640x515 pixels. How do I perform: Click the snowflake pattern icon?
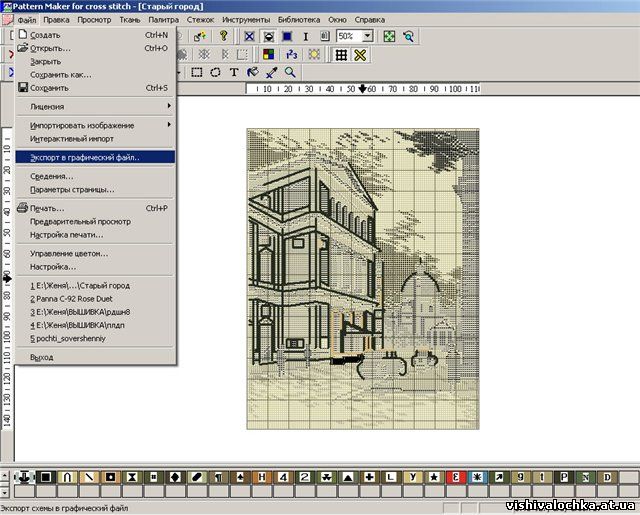coord(204,55)
